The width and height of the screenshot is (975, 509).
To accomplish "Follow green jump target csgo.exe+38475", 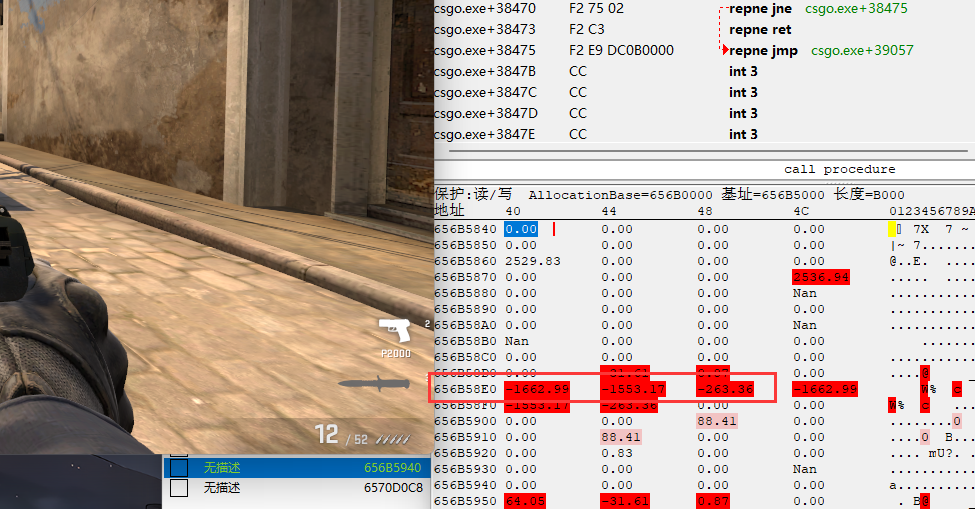I will click(x=856, y=9).
